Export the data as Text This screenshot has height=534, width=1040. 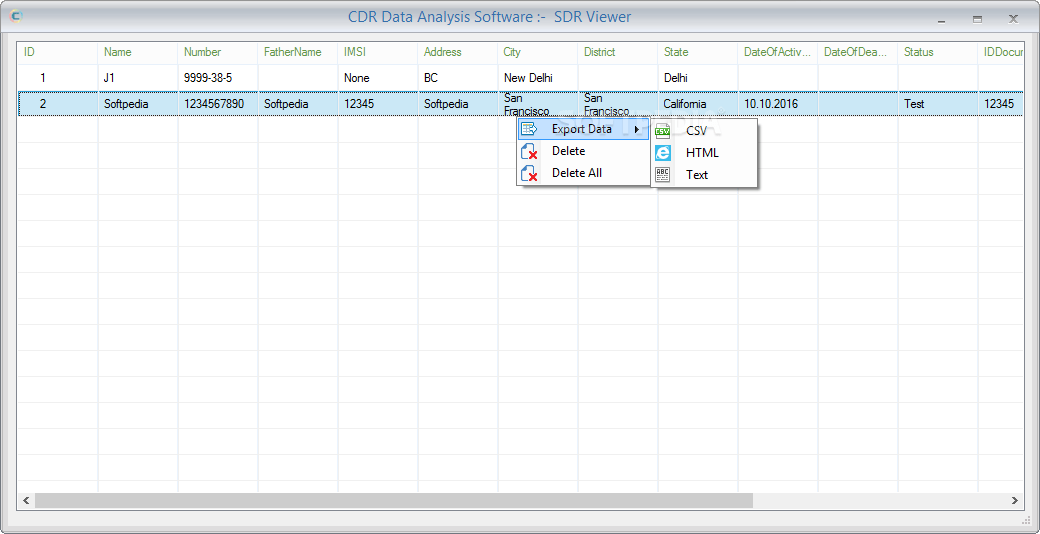(704, 175)
